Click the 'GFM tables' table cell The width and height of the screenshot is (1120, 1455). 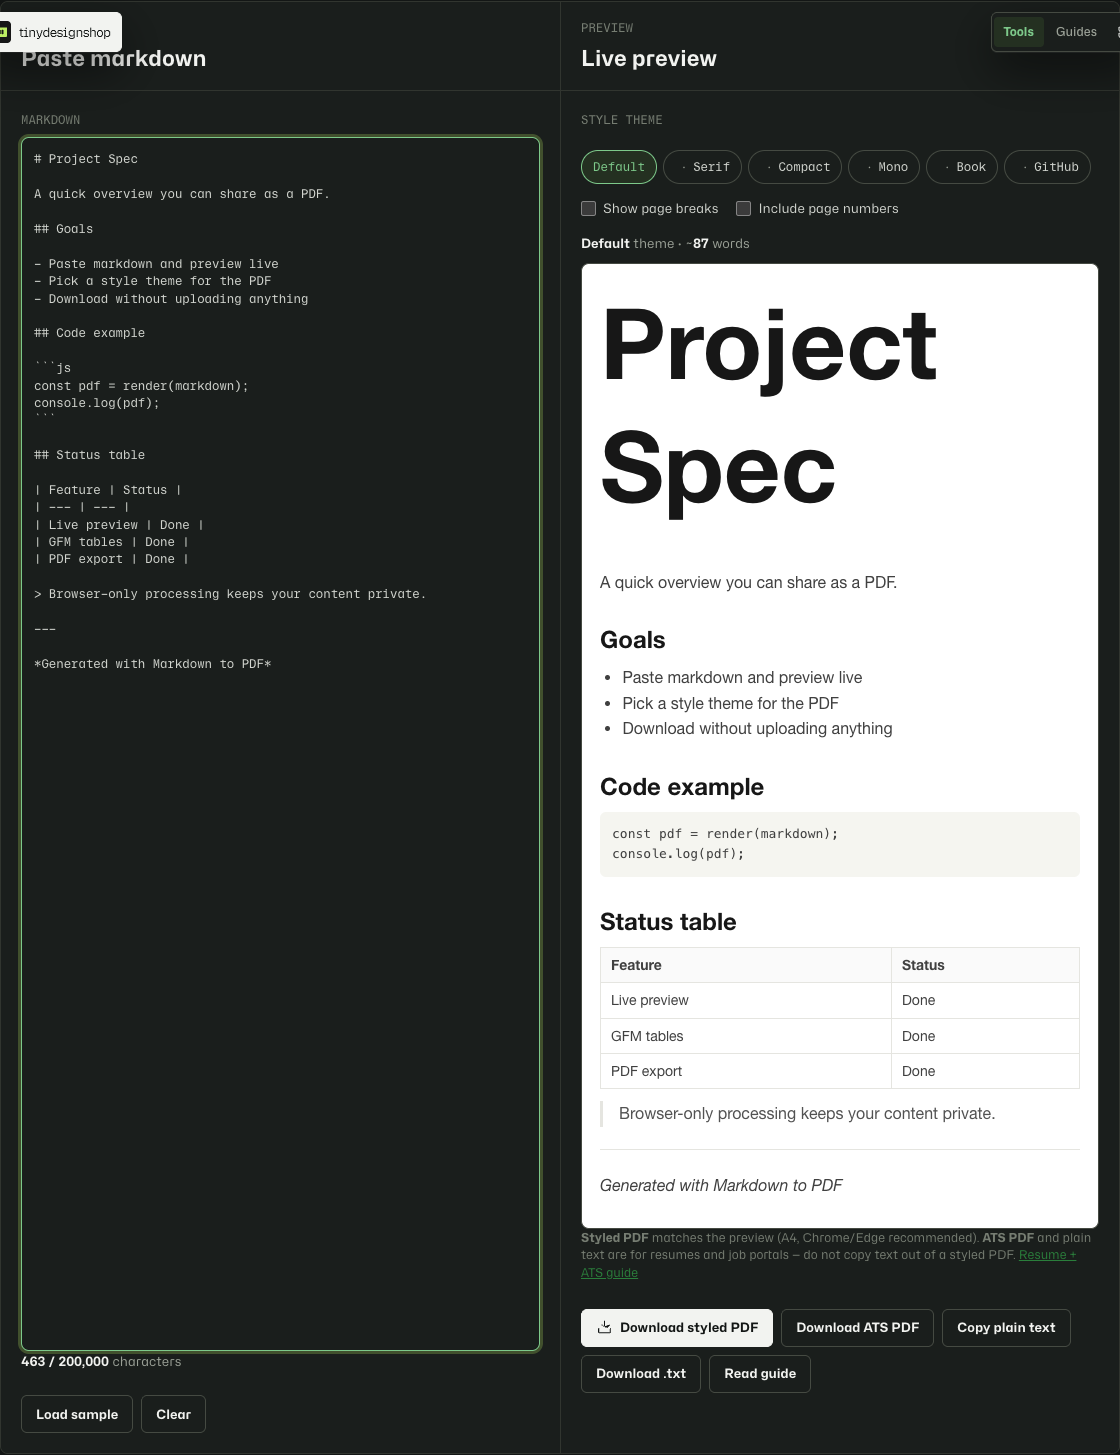coord(746,1036)
